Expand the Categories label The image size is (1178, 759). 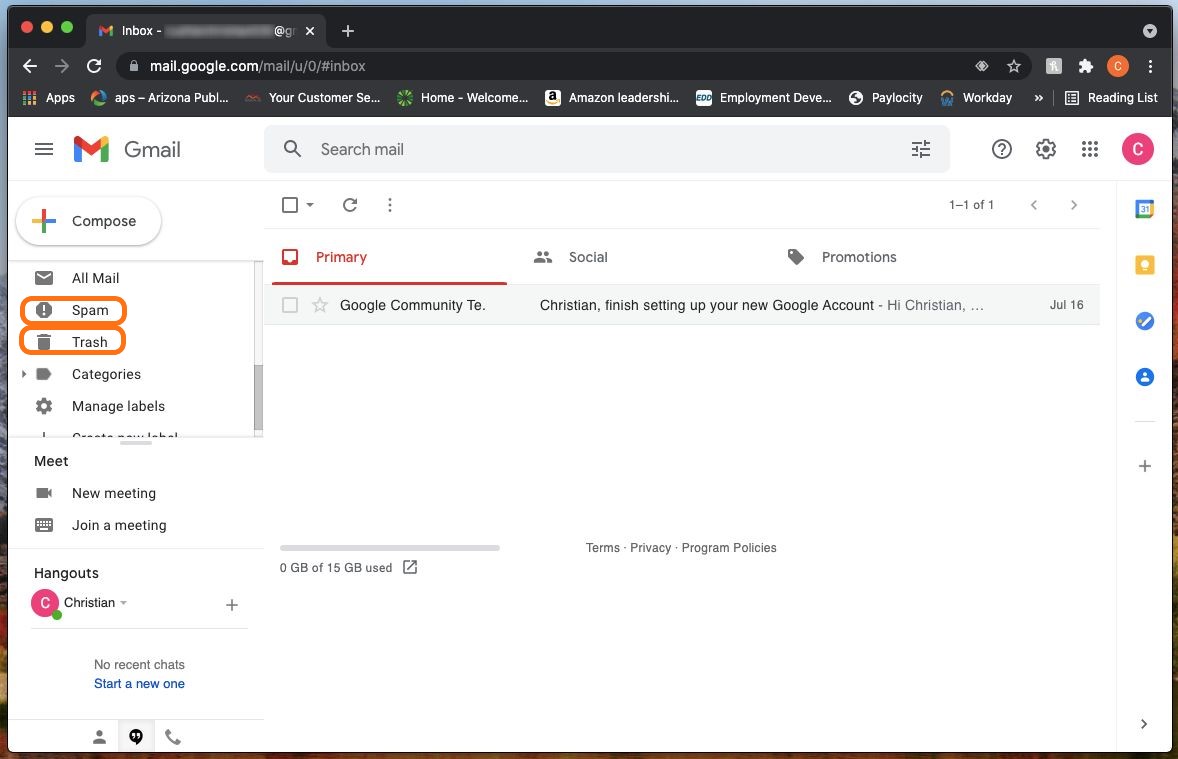point(23,374)
